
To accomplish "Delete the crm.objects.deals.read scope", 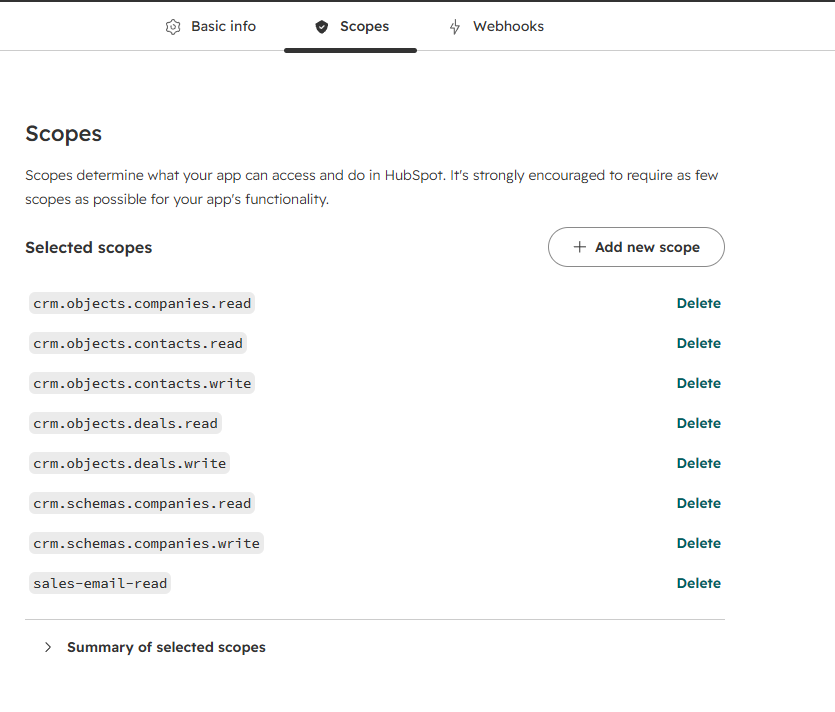I will click(x=699, y=423).
